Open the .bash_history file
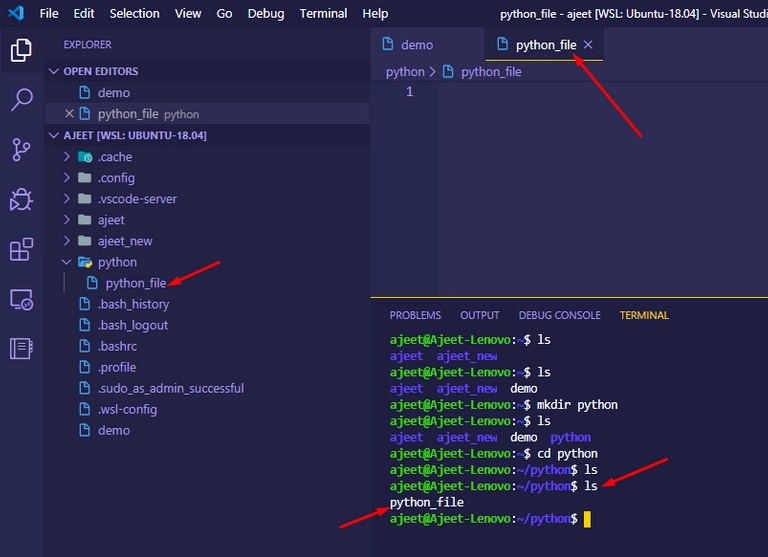 coord(207,304)
